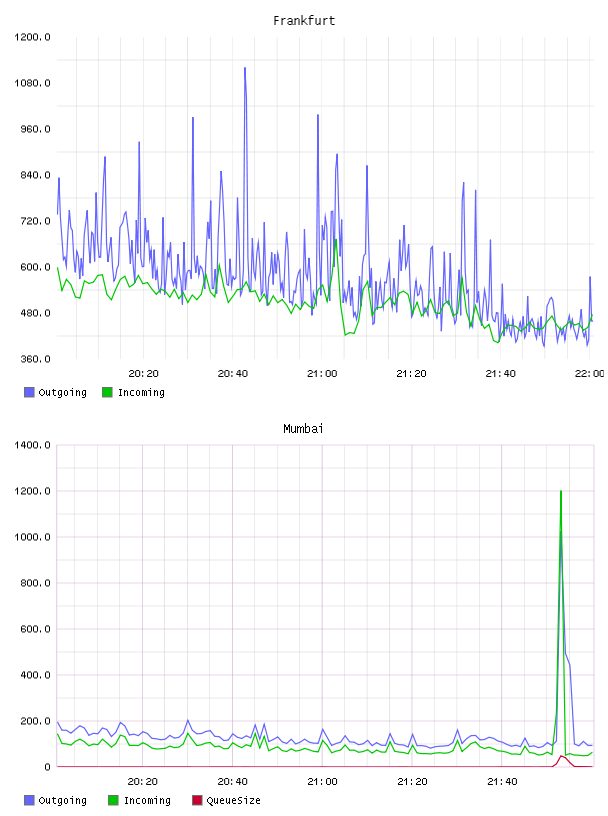Click the 960.0 y-axis label in Frankfurt chart

point(35,129)
